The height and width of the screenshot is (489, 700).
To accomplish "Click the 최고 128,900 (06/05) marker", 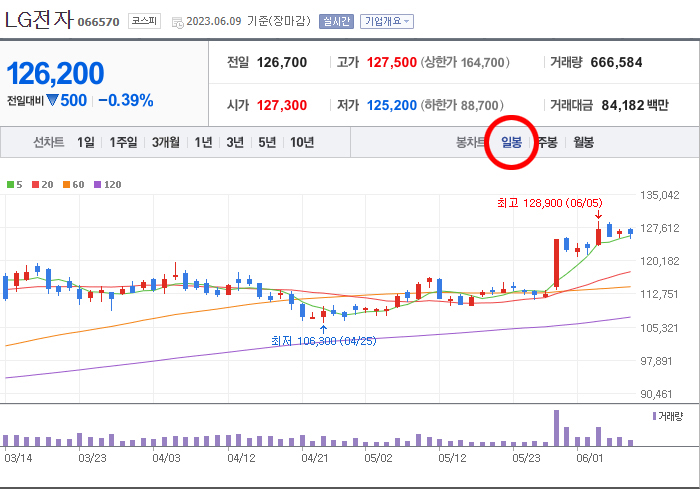I will (550, 203).
